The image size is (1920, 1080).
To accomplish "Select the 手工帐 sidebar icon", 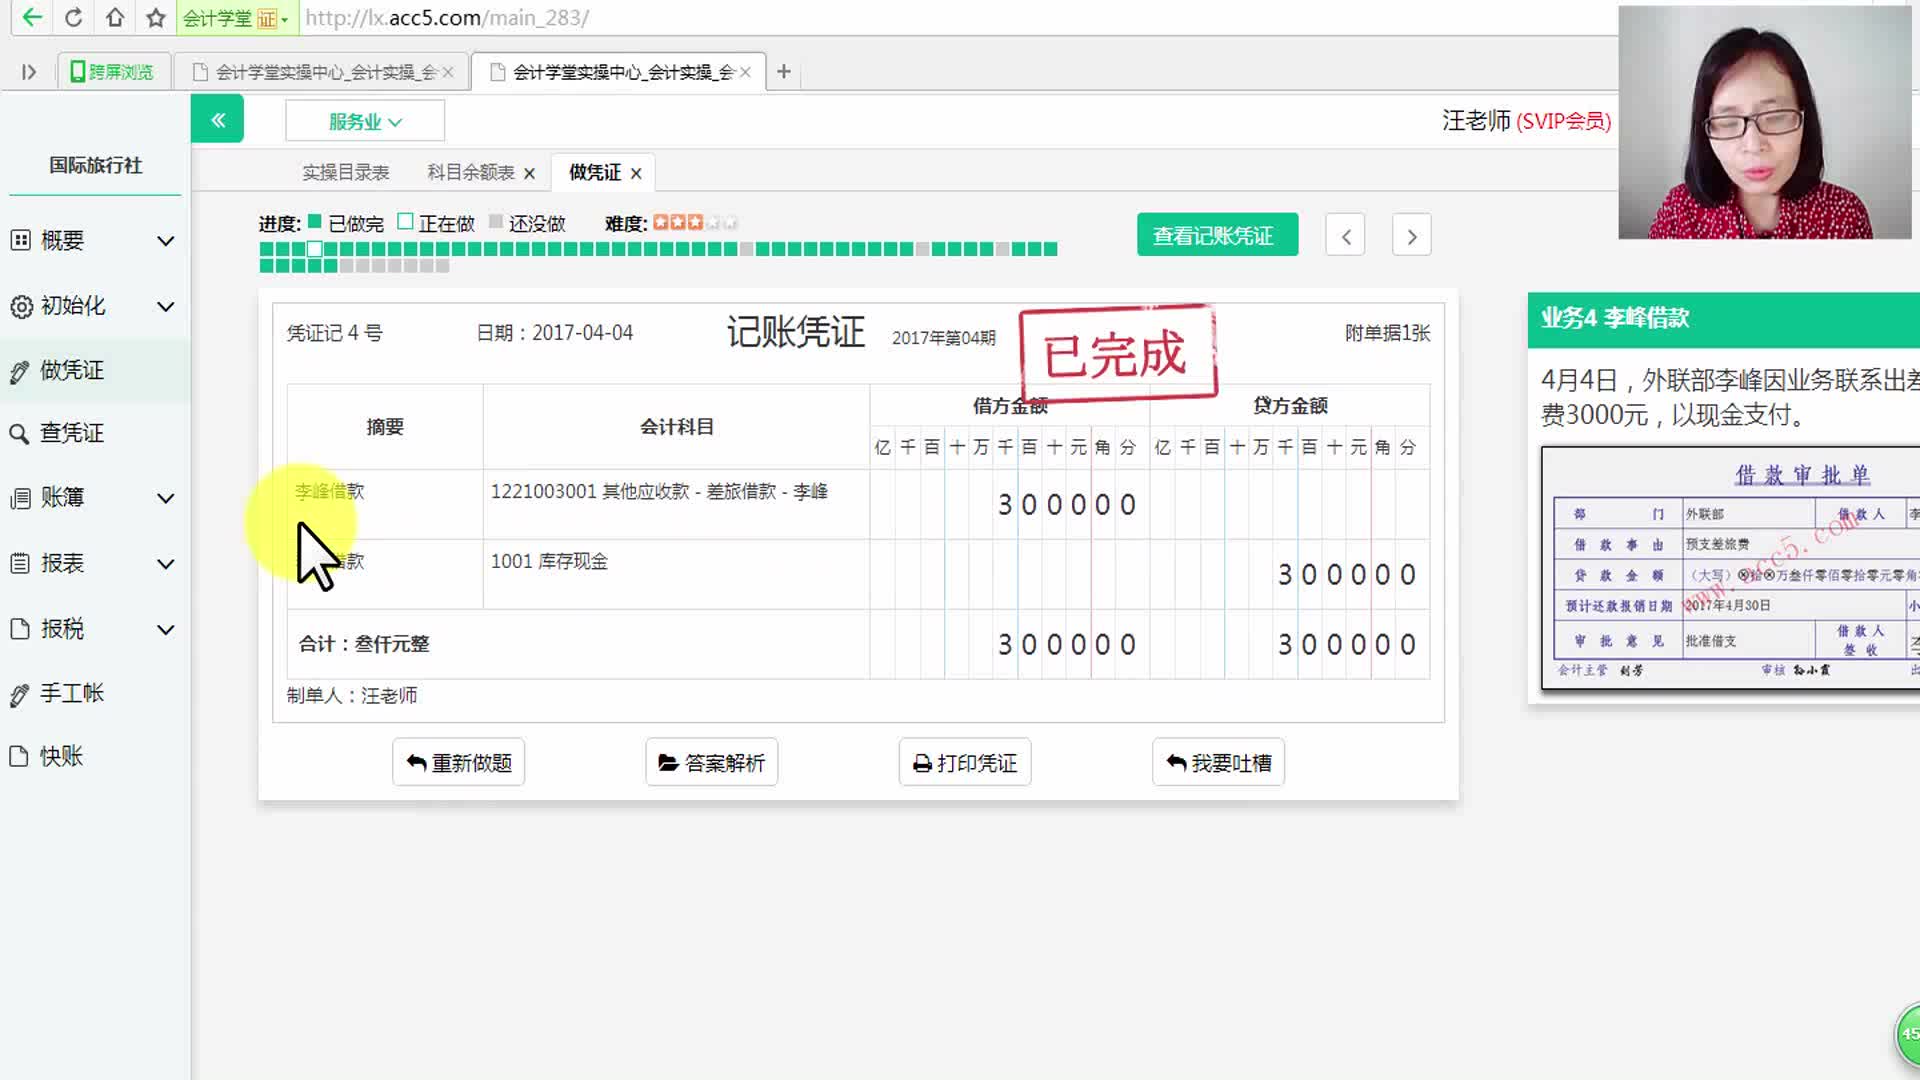I will point(18,692).
